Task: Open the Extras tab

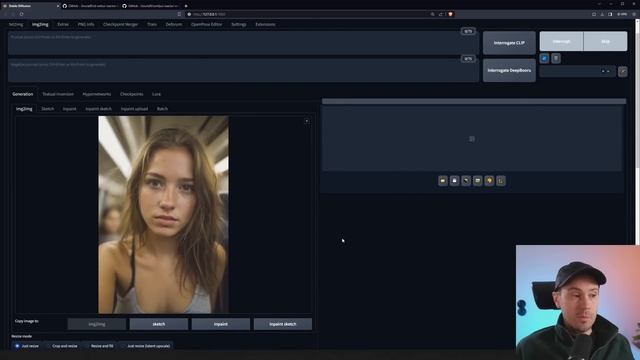Action: [63, 24]
